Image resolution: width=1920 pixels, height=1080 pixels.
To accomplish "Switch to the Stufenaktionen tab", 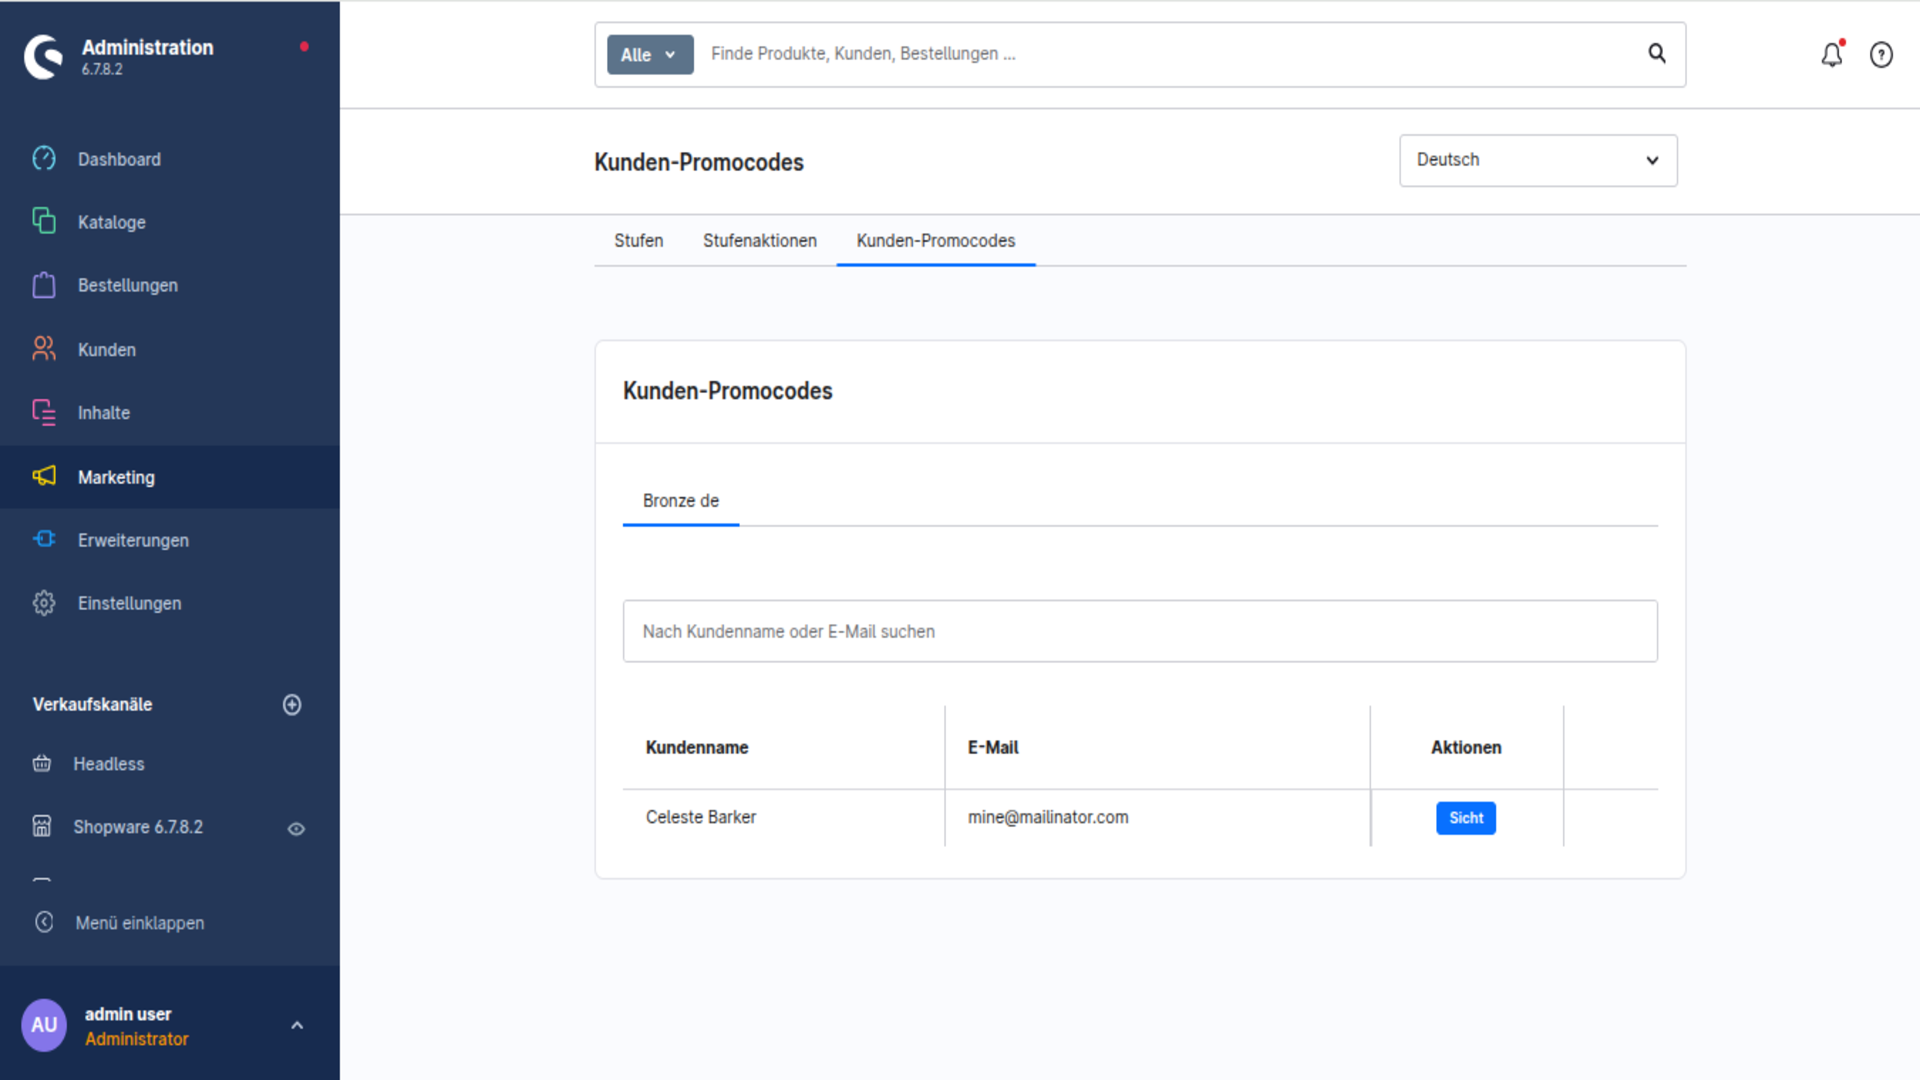I will pos(760,241).
